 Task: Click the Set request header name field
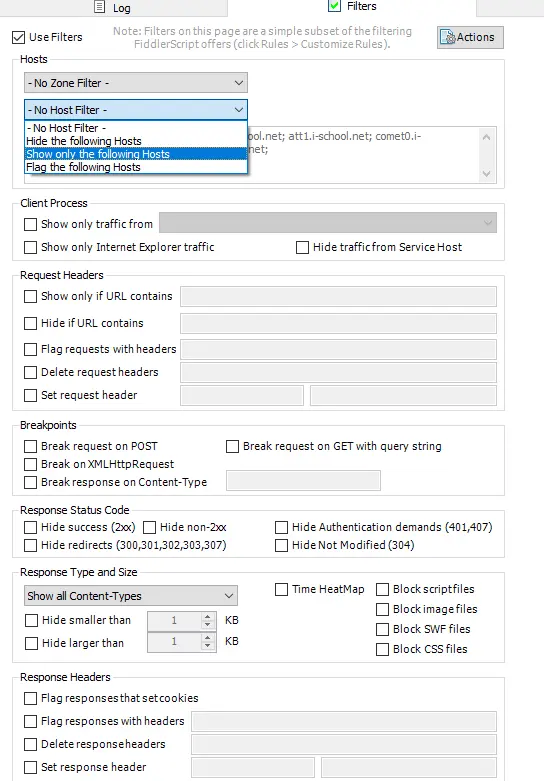(x=242, y=395)
